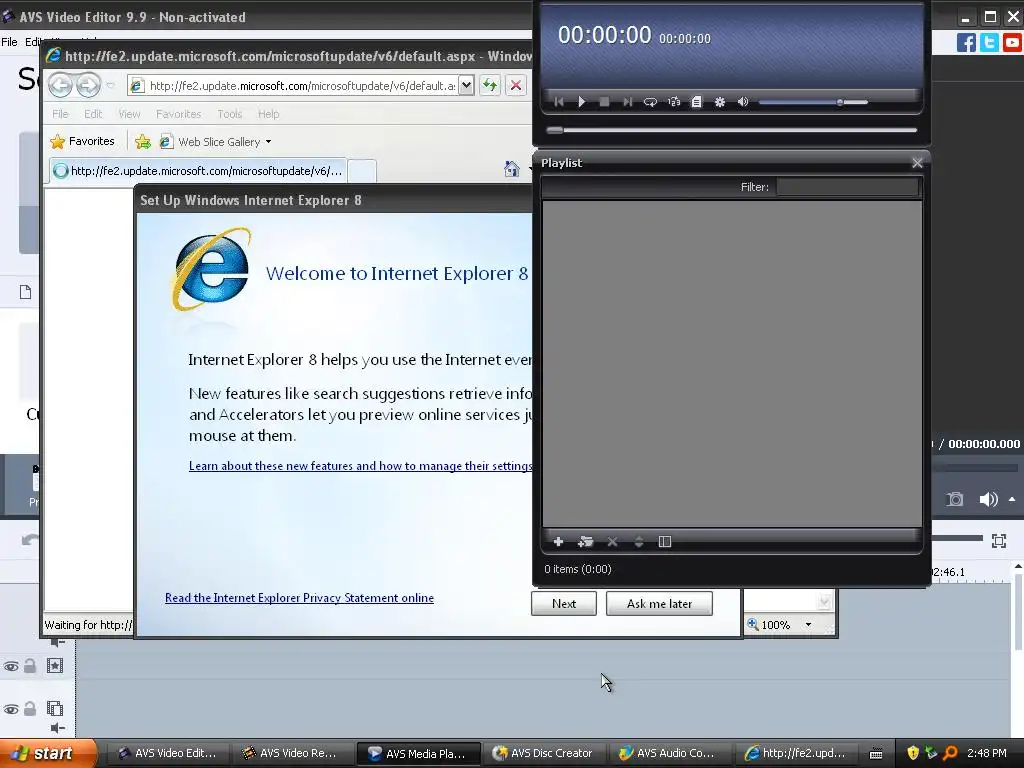Viewport: 1024px width, 768px height.
Task: Click Ask me later button
Action: (659, 603)
